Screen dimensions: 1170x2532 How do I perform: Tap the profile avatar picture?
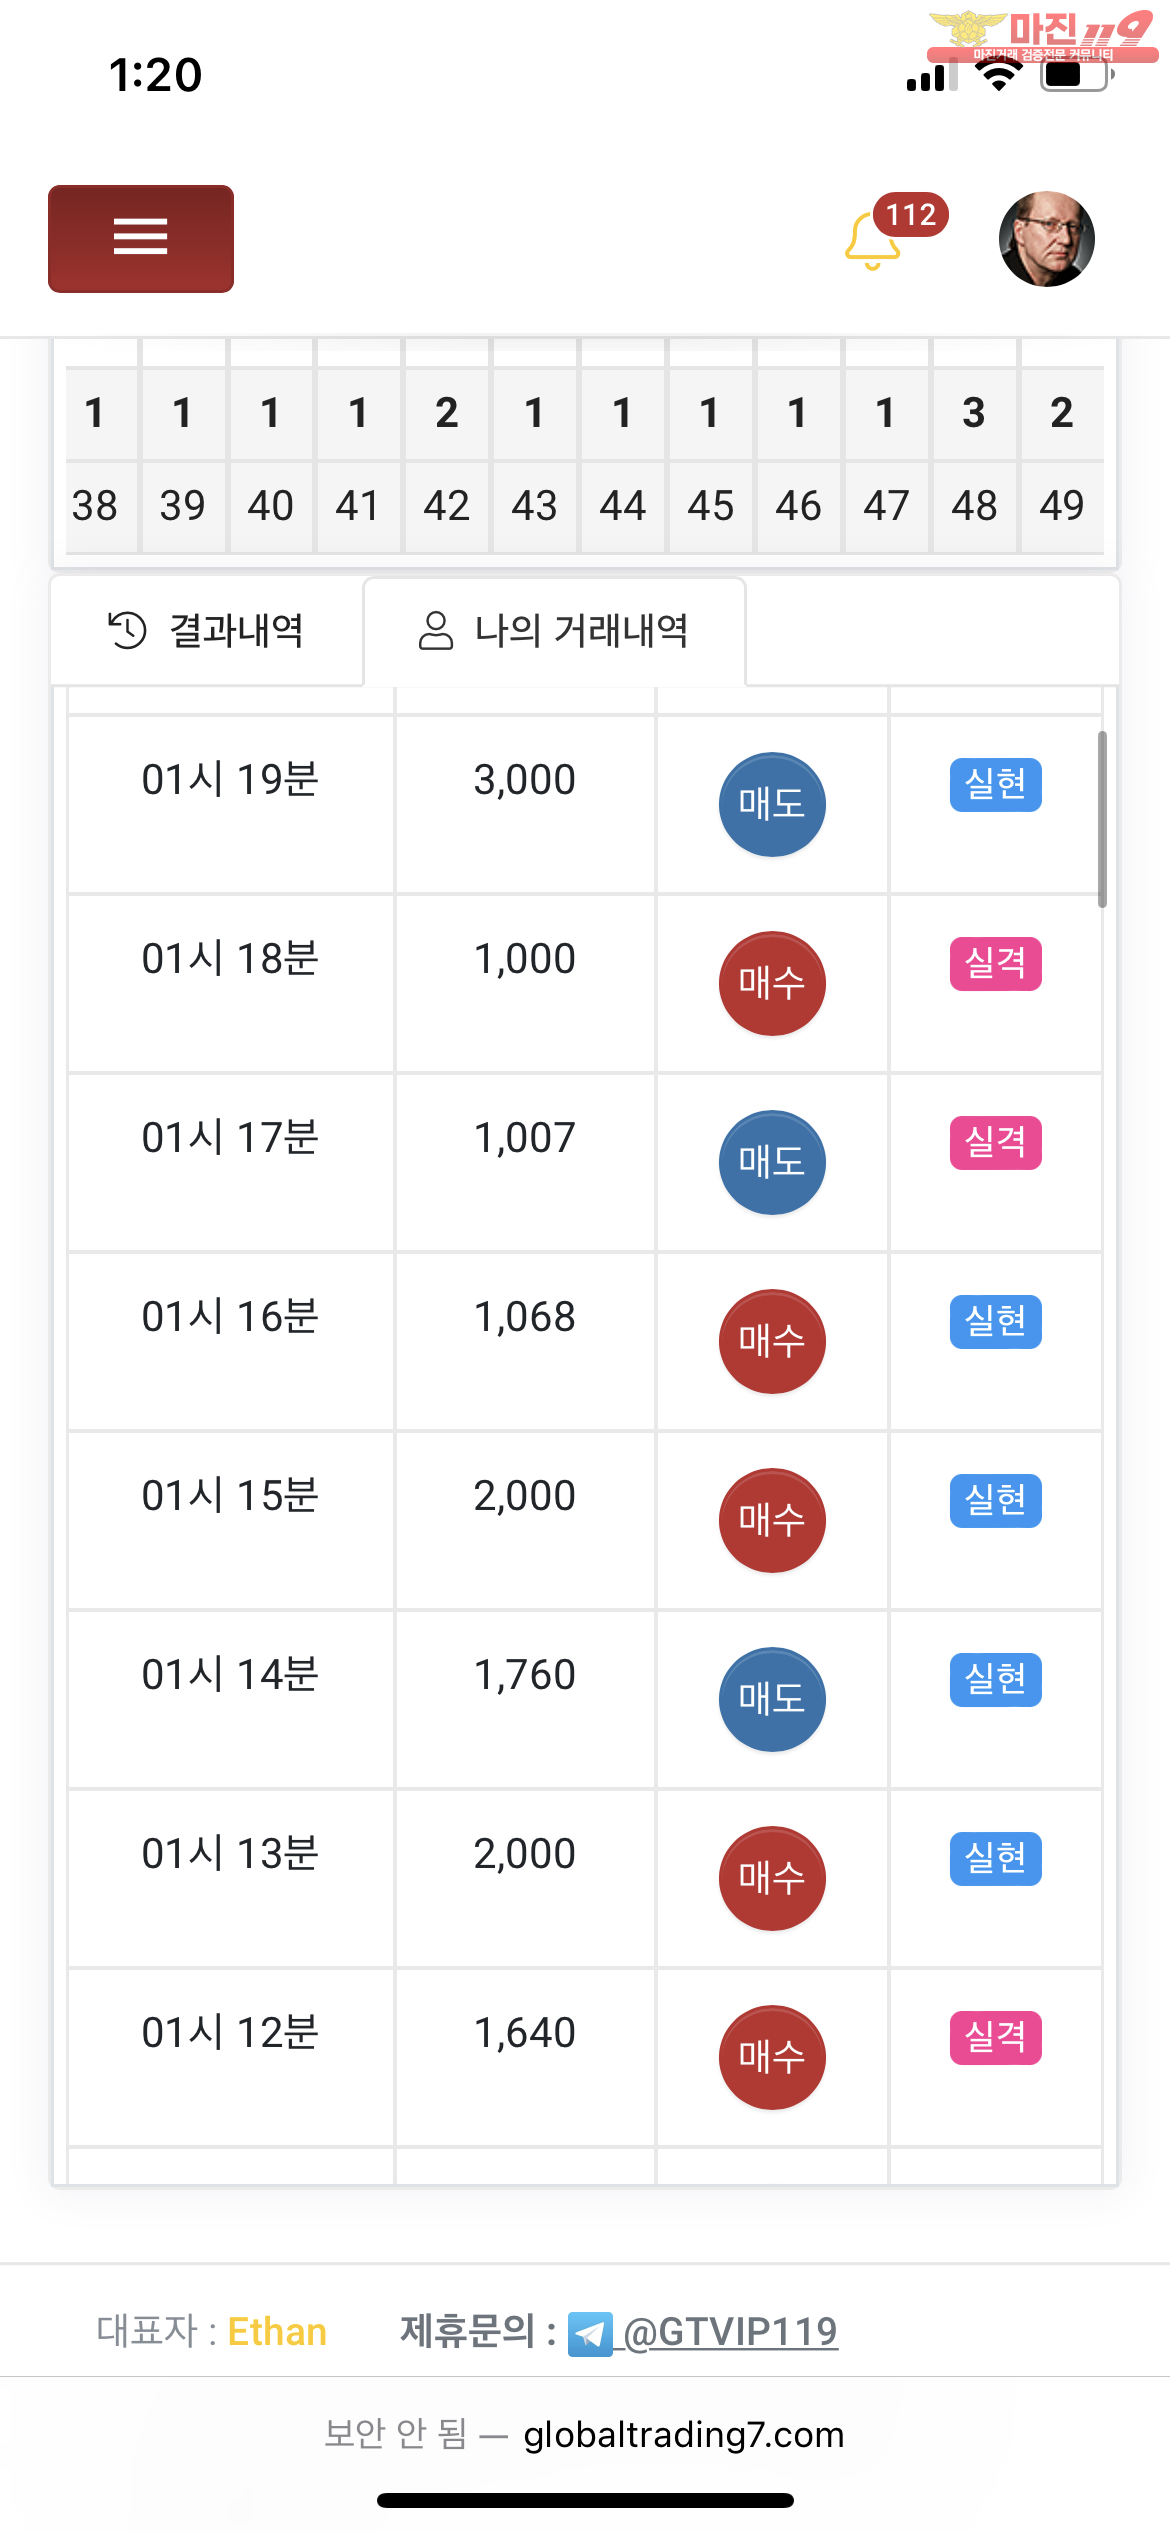(x=1046, y=239)
